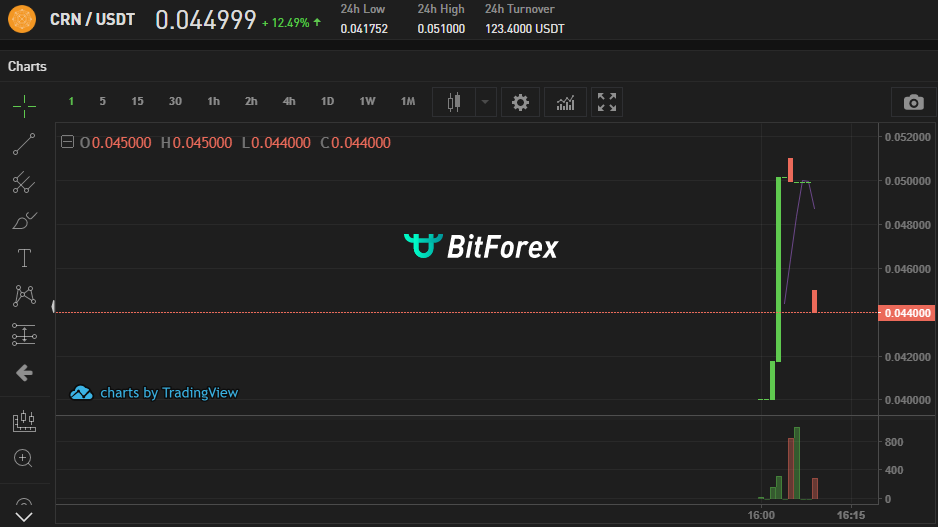Viewport: 938px width, 527px height.
Task: Click the 24h High value 0.051000
Action: 441,29
